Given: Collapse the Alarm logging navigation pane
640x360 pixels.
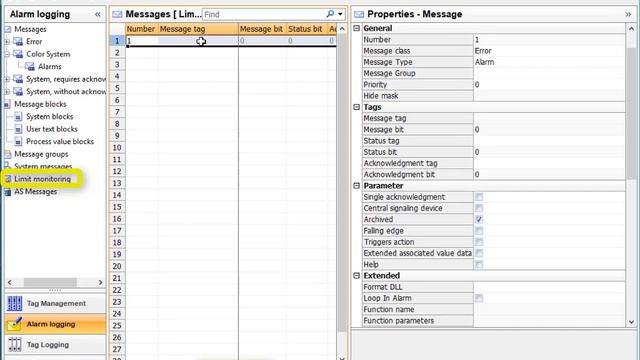Looking at the screenshot, I should [98, 14].
